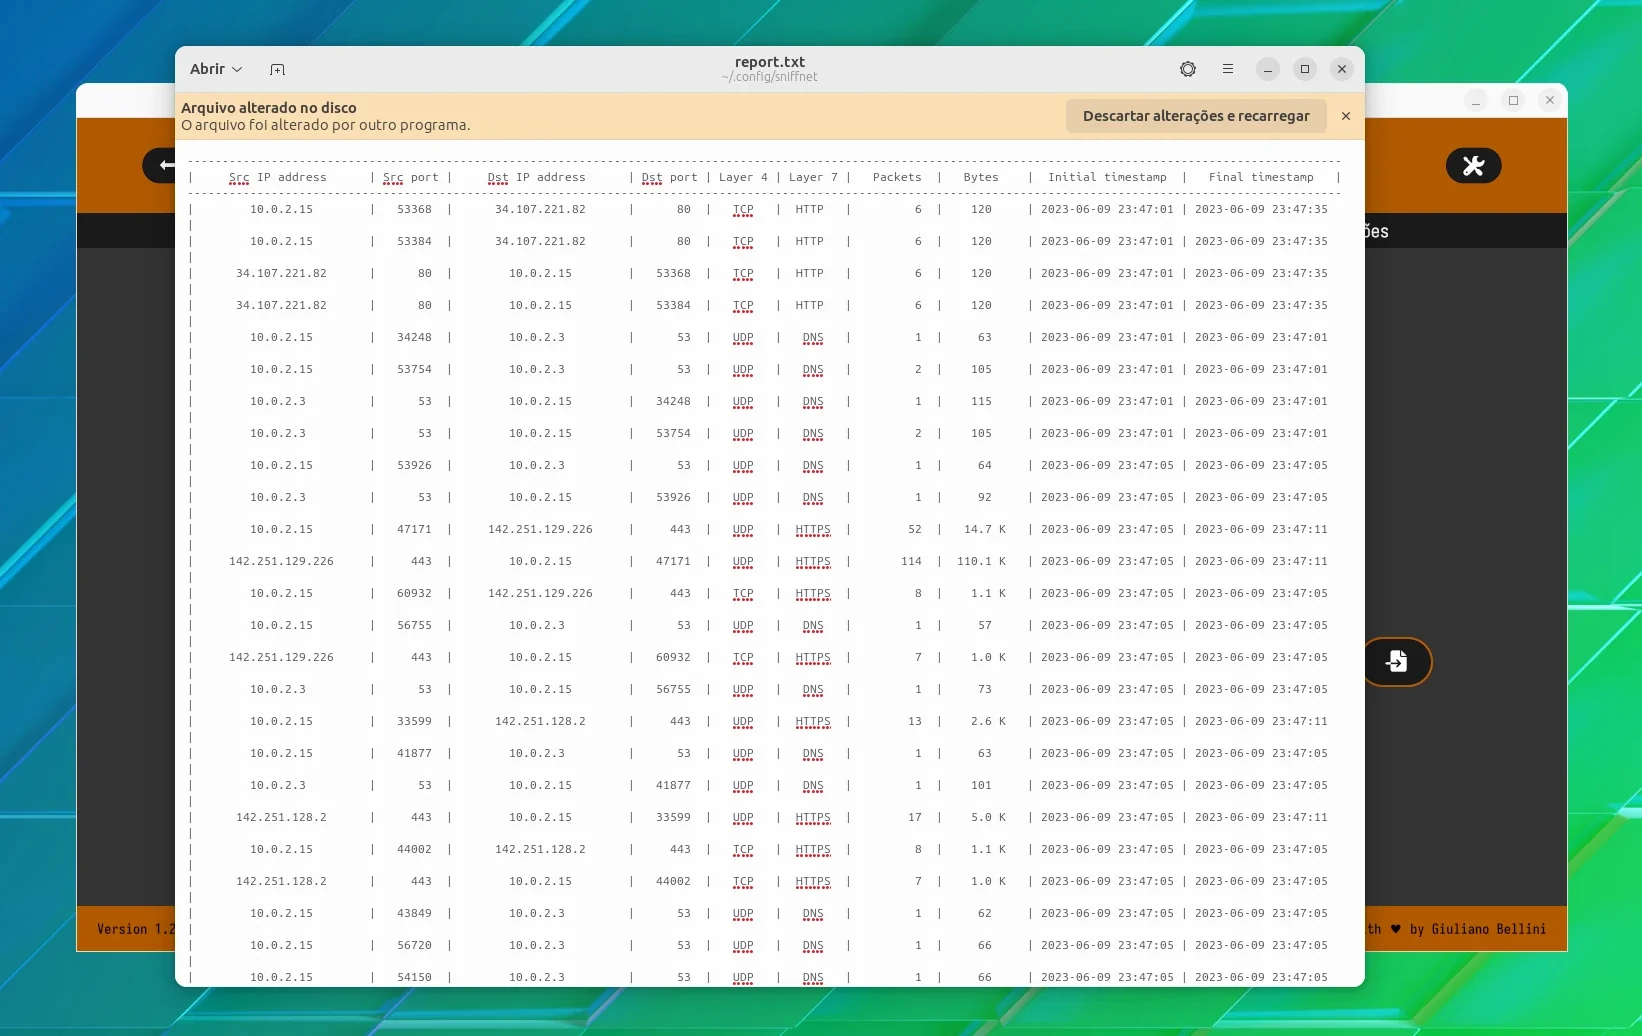Image resolution: width=1642 pixels, height=1036 pixels.
Task: Click the 'Initial timestamp' column header
Action: [x=1107, y=177]
